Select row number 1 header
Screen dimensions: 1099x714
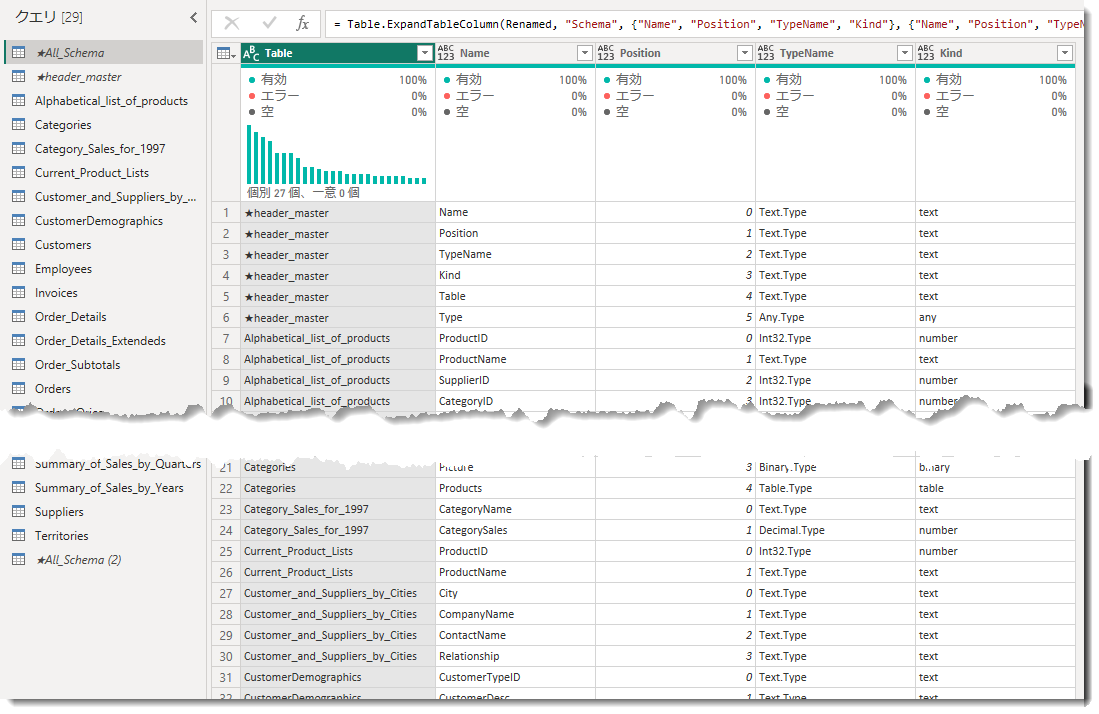pyautogui.click(x=226, y=212)
